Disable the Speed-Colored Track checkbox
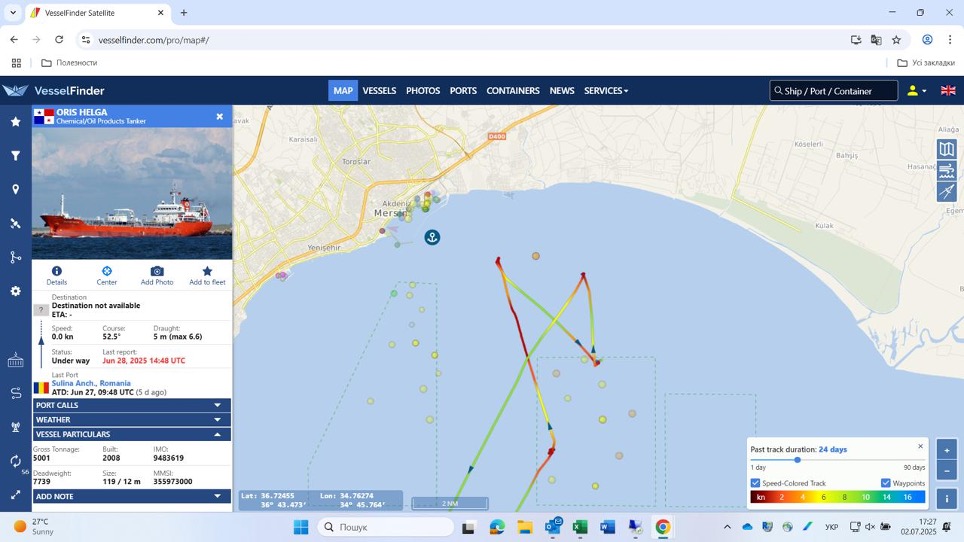 pos(755,483)
